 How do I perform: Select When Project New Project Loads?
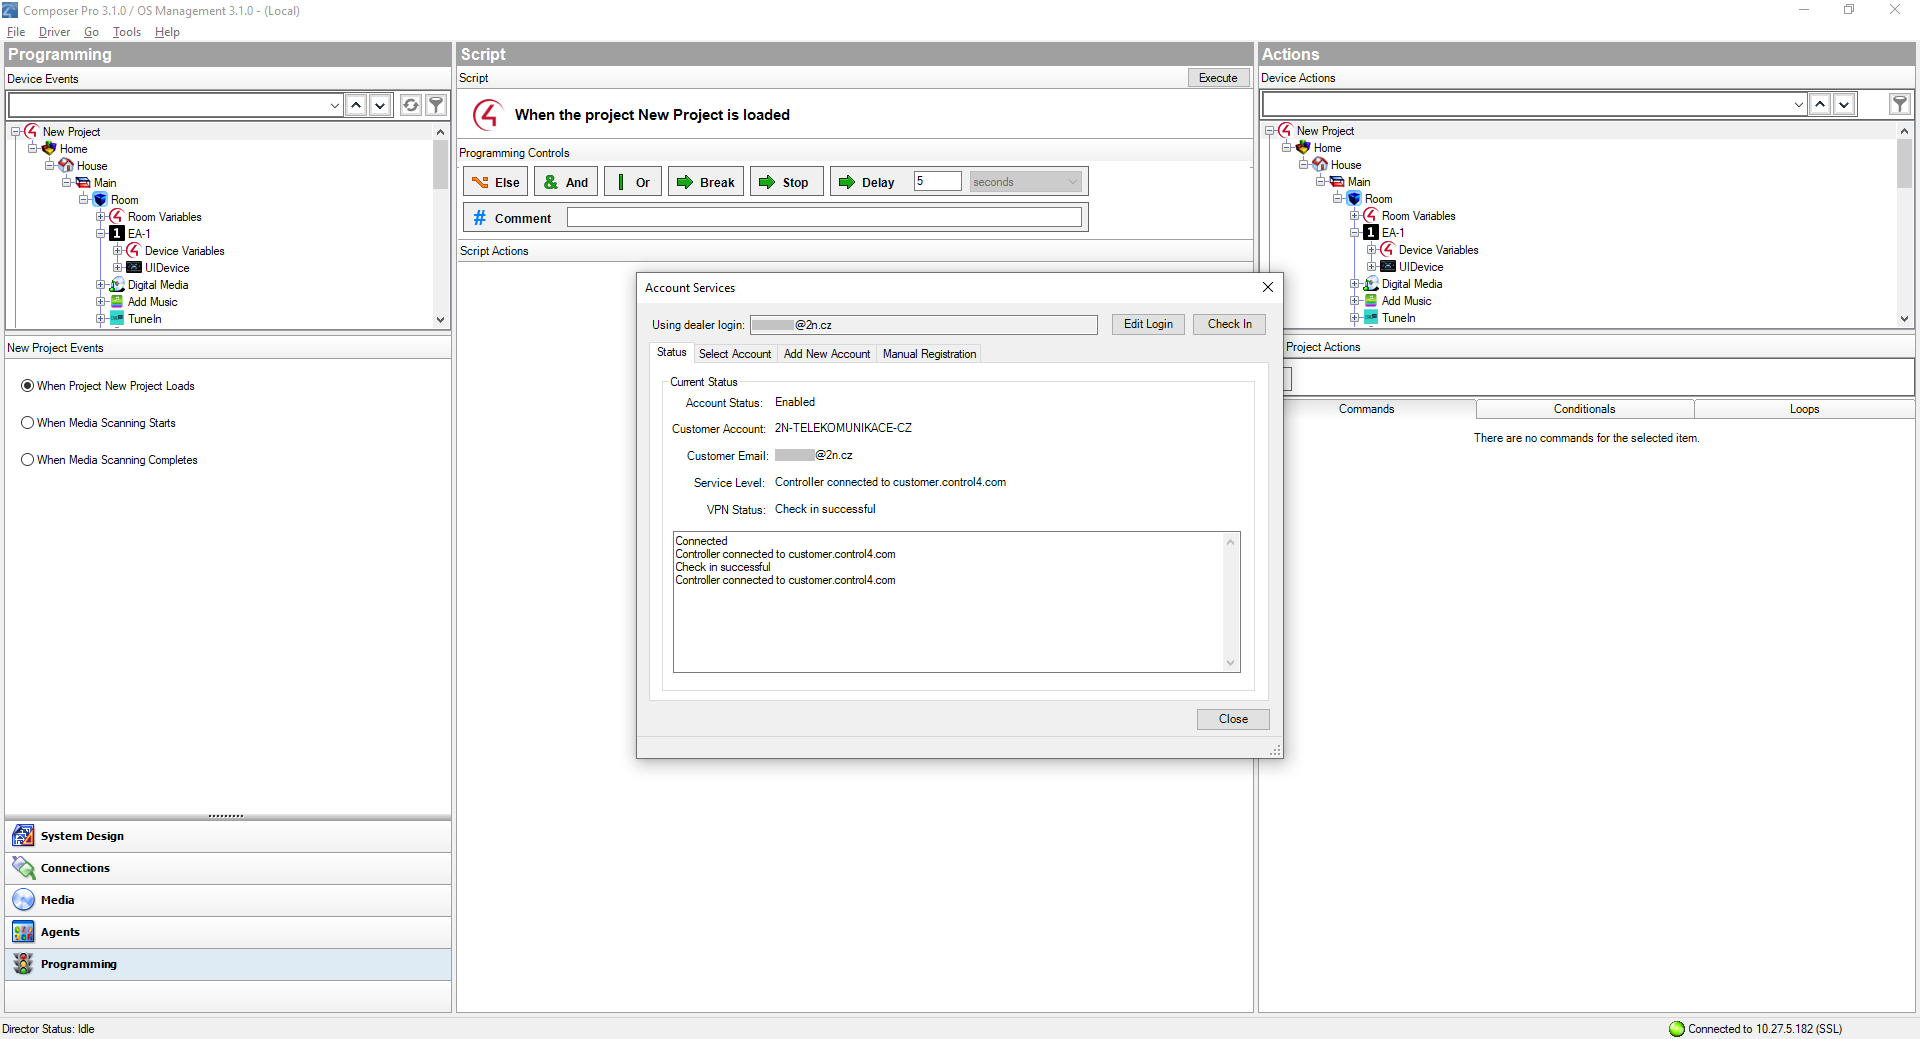coord(28,386)
